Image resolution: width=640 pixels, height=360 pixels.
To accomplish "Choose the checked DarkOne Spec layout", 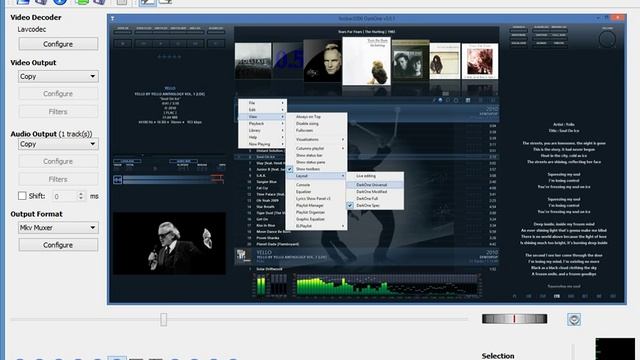I will (x=375, y=206).
